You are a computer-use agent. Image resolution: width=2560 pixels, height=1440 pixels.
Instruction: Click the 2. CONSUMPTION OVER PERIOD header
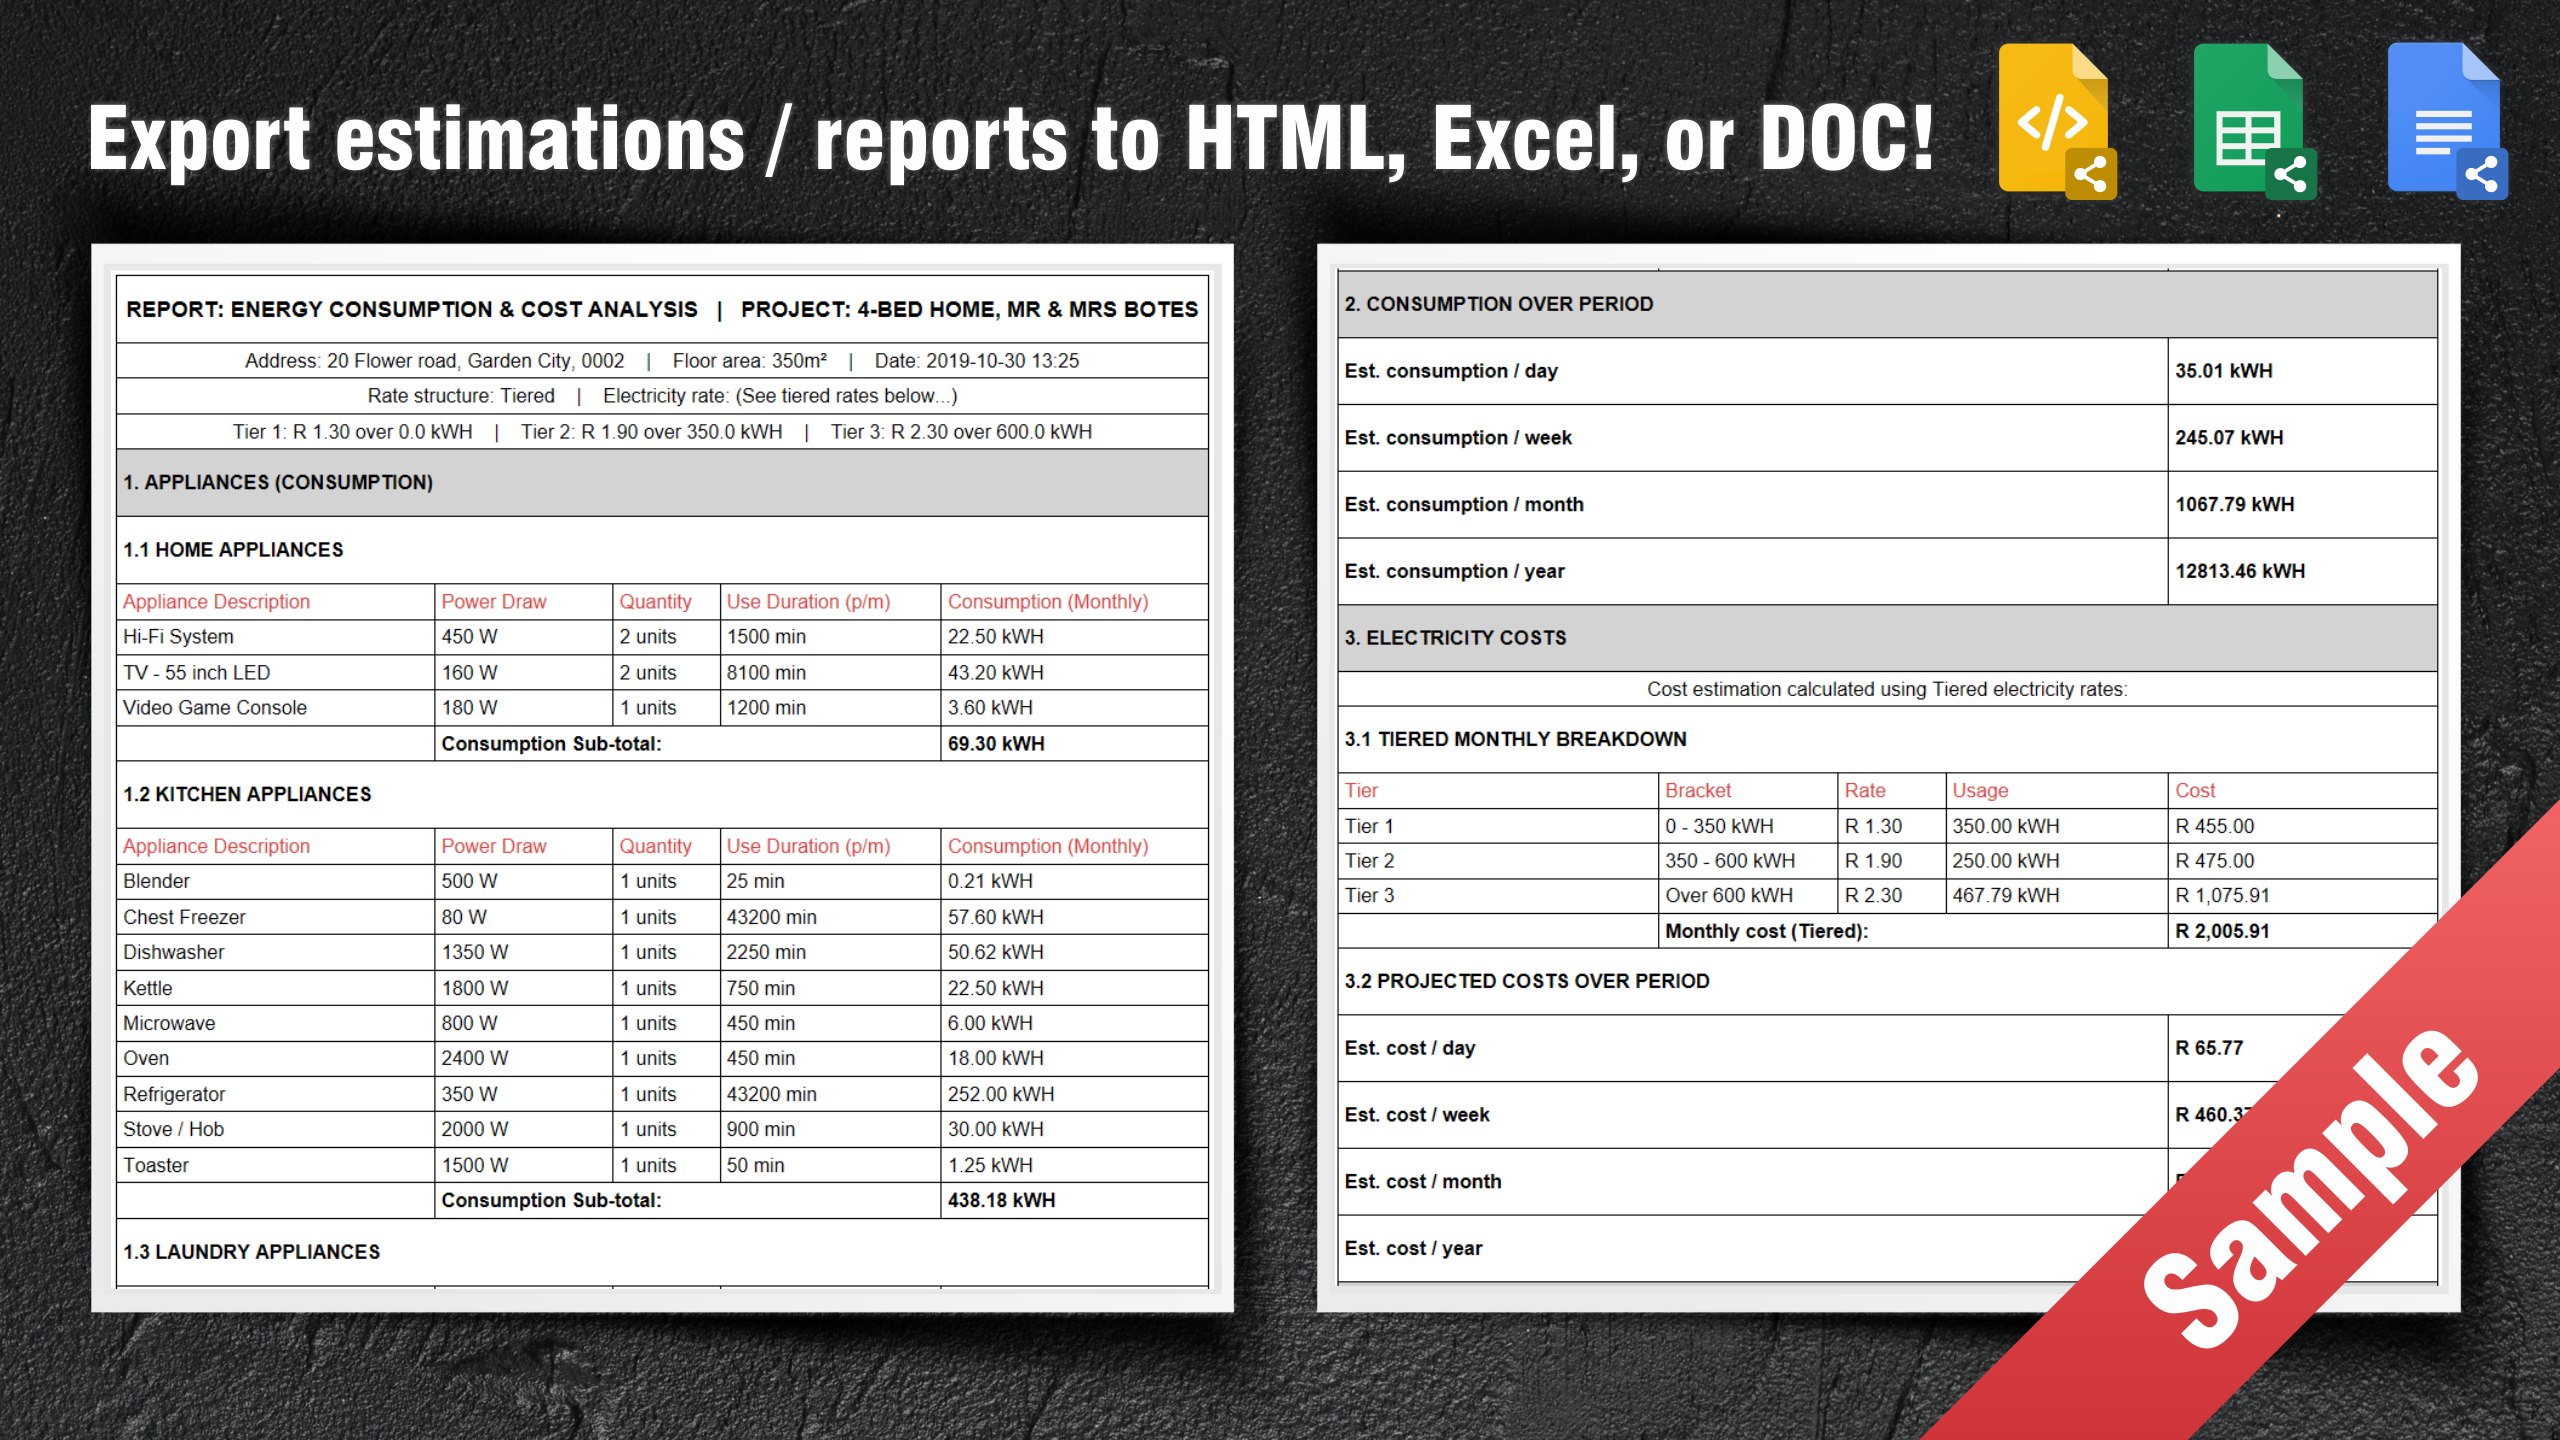1498,304
